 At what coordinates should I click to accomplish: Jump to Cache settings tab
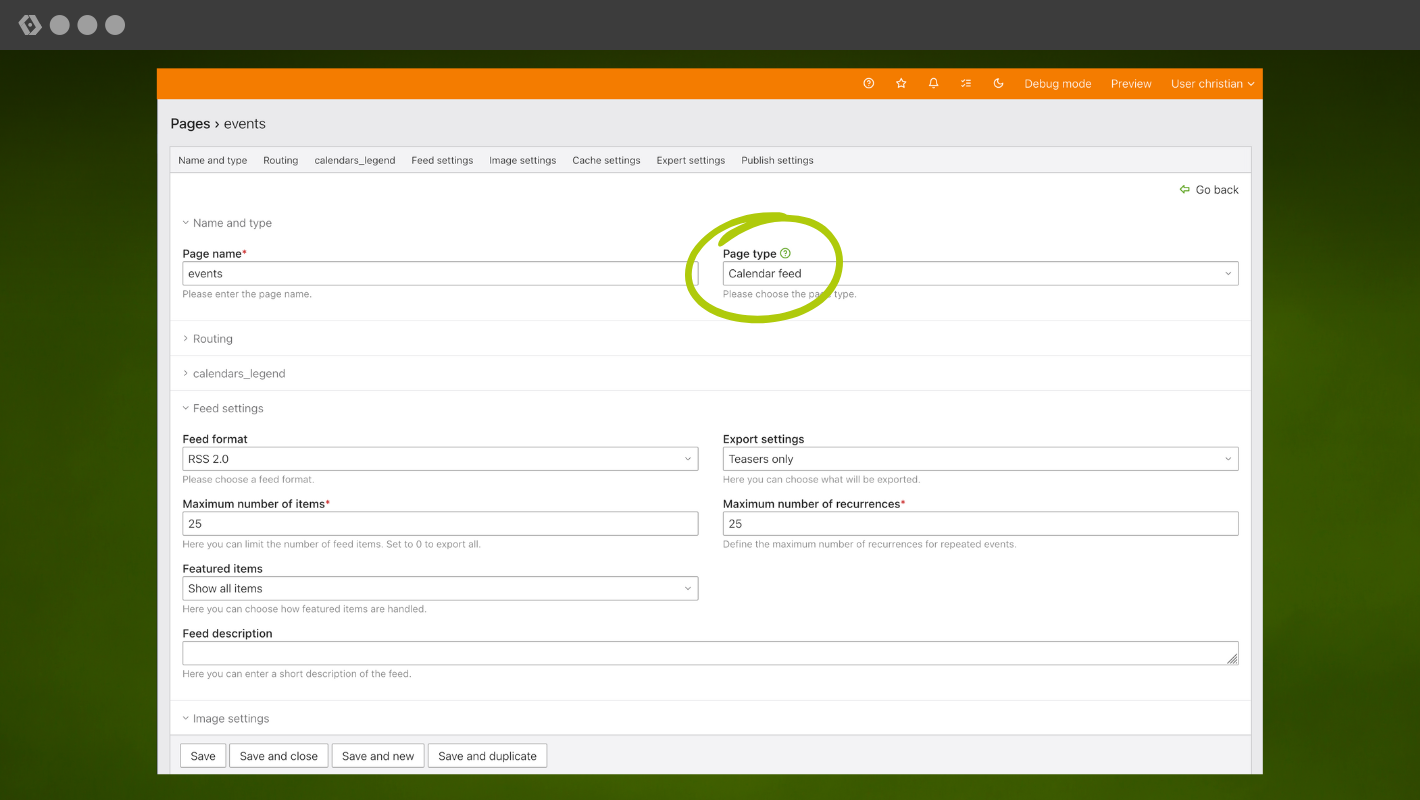(x=606, y=160)
